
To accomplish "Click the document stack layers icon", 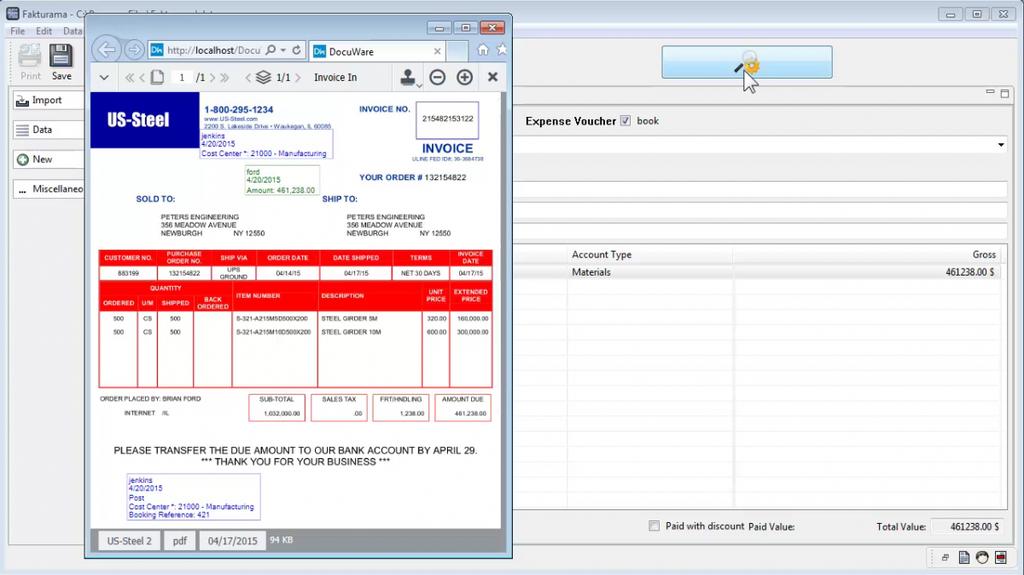I will (x=263, y=77).
